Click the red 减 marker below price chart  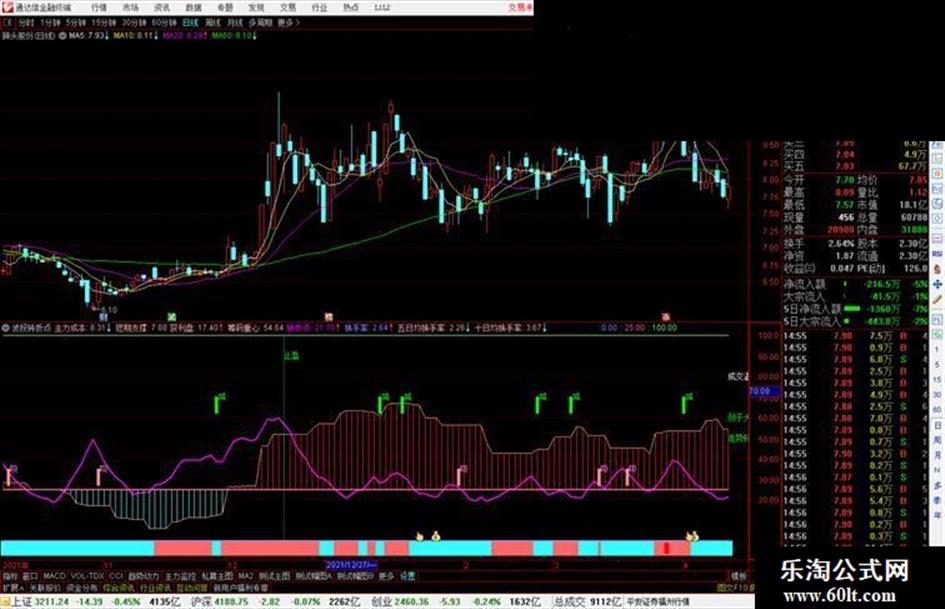(666, 317)
